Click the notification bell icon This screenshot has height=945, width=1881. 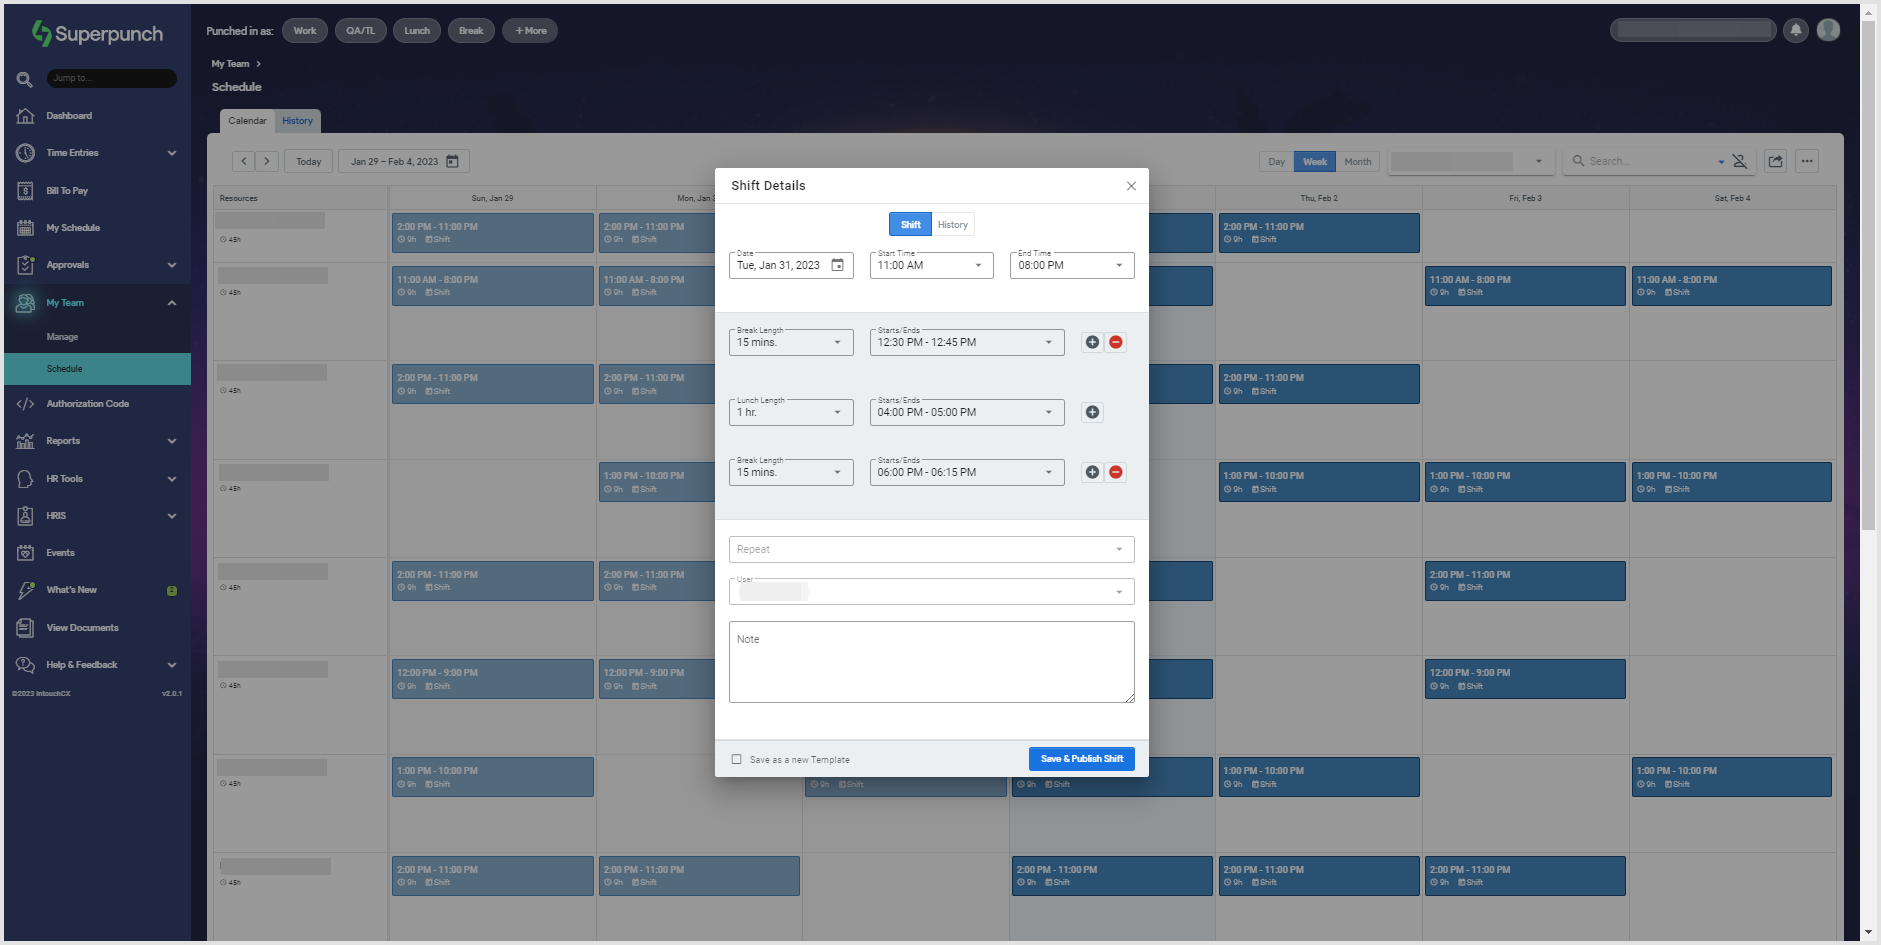[x=1794, y=30]
